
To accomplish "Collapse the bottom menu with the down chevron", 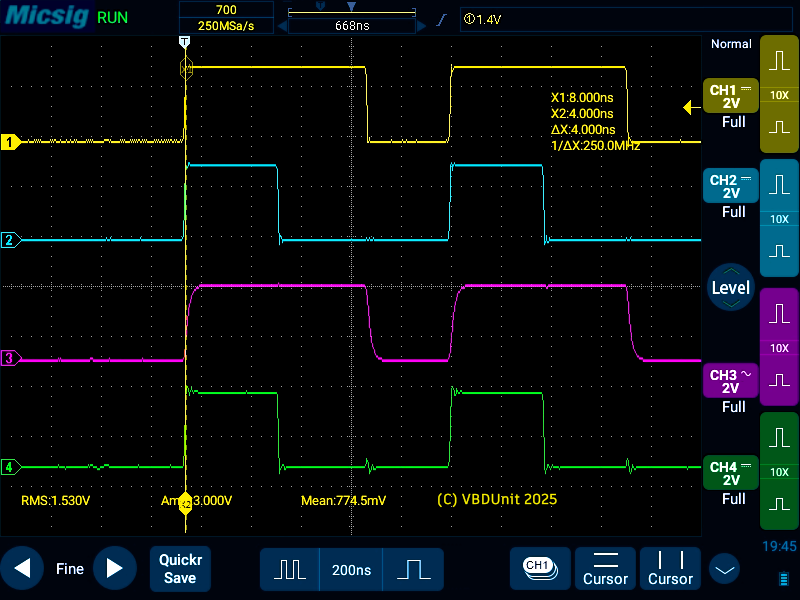I will pyautogui.click(x=723, y=567).
